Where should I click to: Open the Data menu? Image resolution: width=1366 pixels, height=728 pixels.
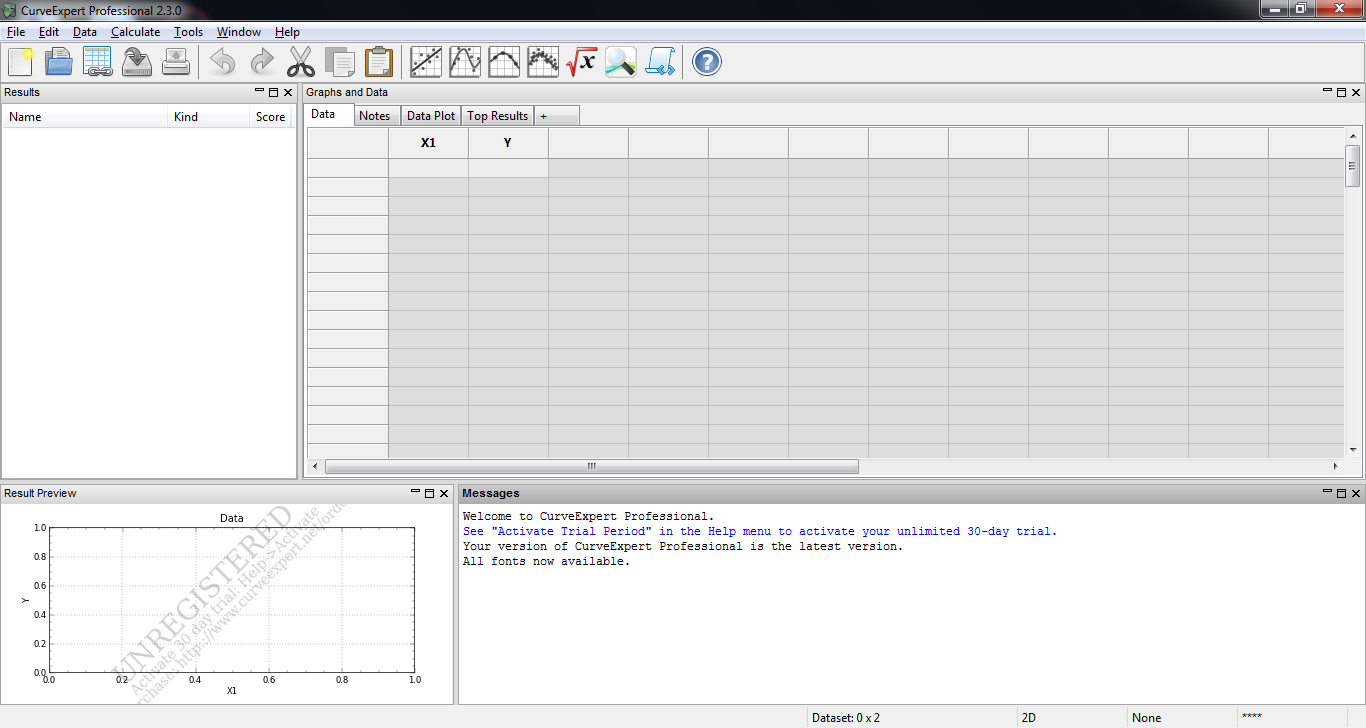(x=85, y=32)
